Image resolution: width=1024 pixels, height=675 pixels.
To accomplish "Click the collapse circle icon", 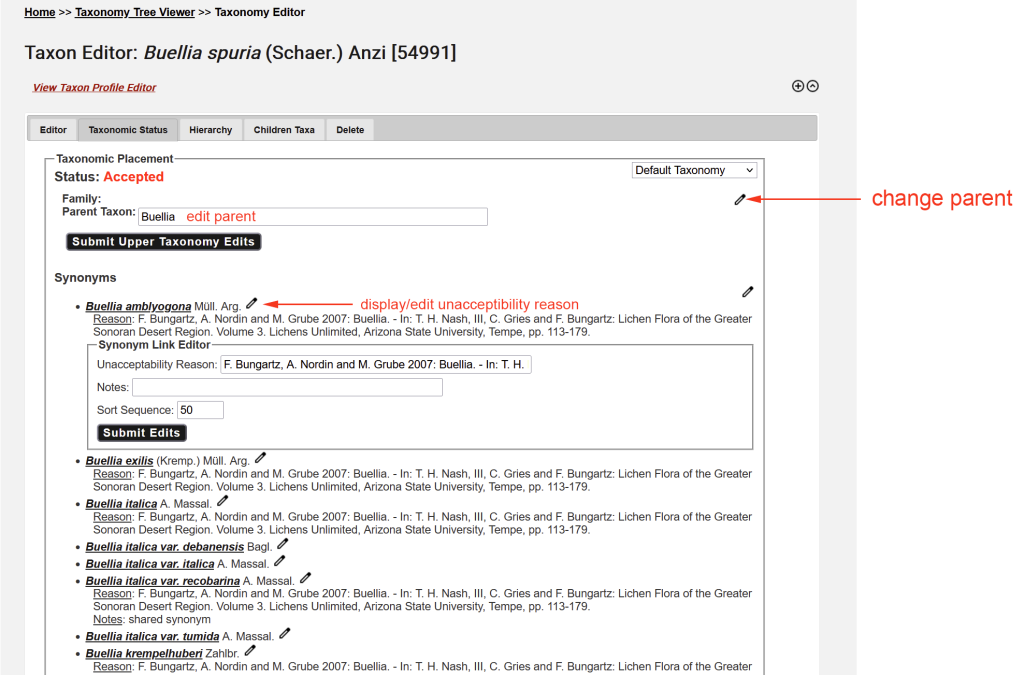I will 813,86.
